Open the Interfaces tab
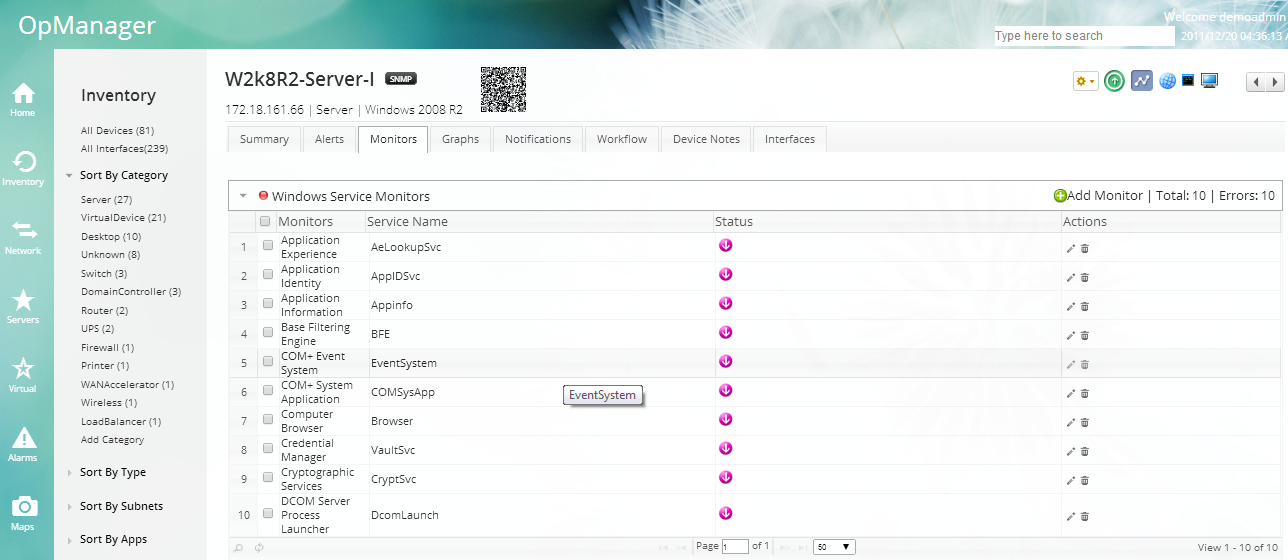 [789, 139]
